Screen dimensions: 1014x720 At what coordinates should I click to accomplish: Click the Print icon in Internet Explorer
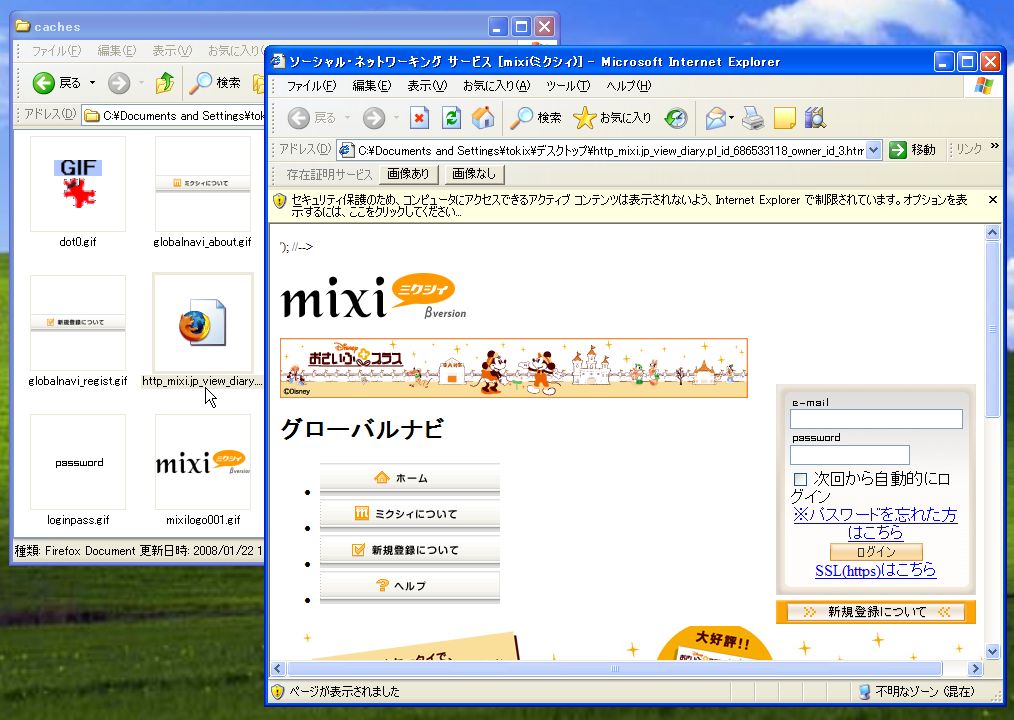pos(753,118)
